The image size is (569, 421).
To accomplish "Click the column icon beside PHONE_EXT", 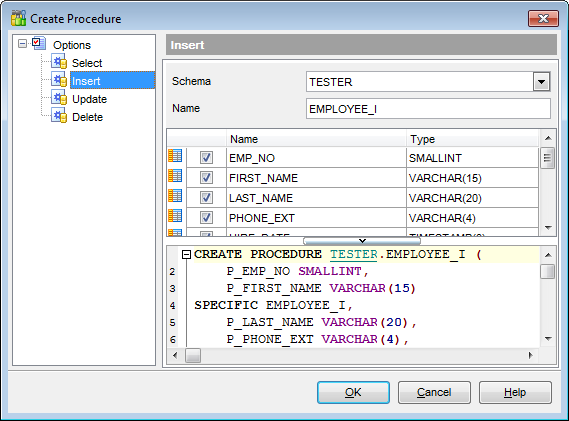I will tap(175, 216).
